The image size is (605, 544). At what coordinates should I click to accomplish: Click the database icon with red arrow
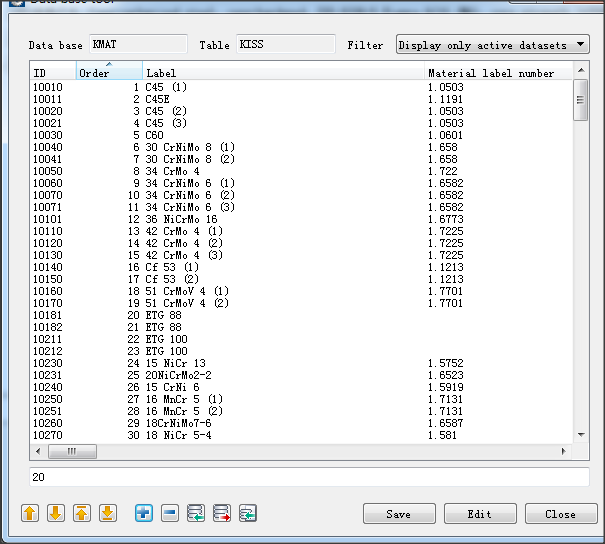pyautogui.click(x=222, y=513)
